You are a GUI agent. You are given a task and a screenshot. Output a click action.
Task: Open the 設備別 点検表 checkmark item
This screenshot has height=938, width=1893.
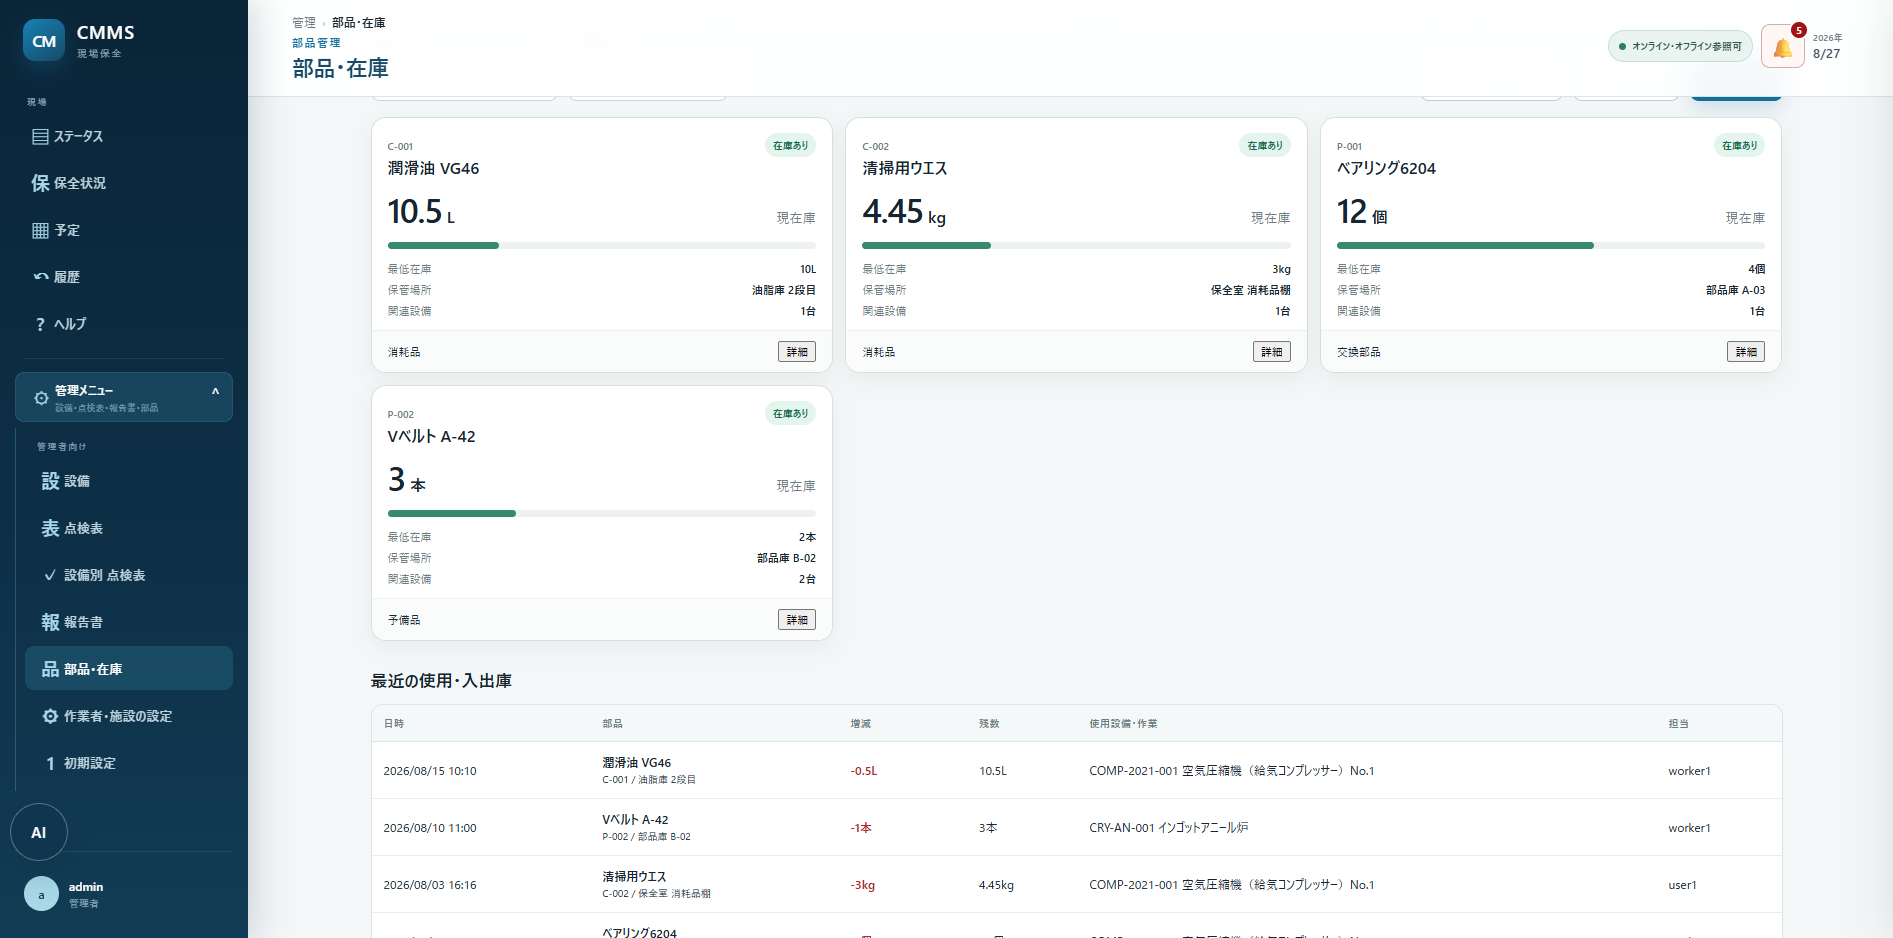(x=129, y=575)
